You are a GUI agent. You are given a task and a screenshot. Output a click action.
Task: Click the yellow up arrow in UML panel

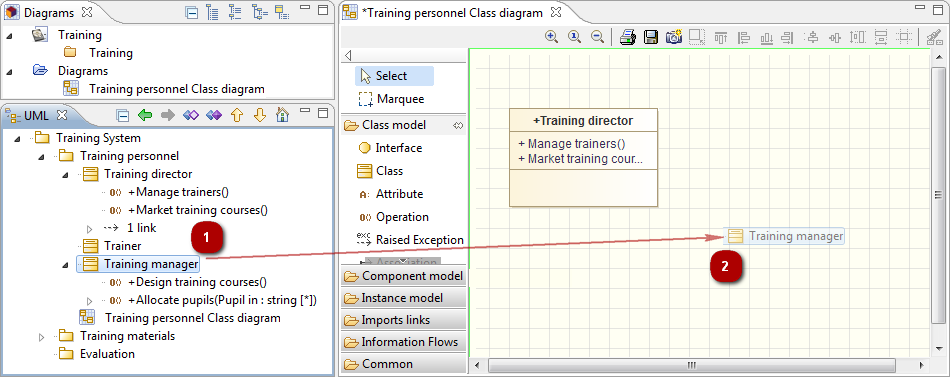click(237, 115)
